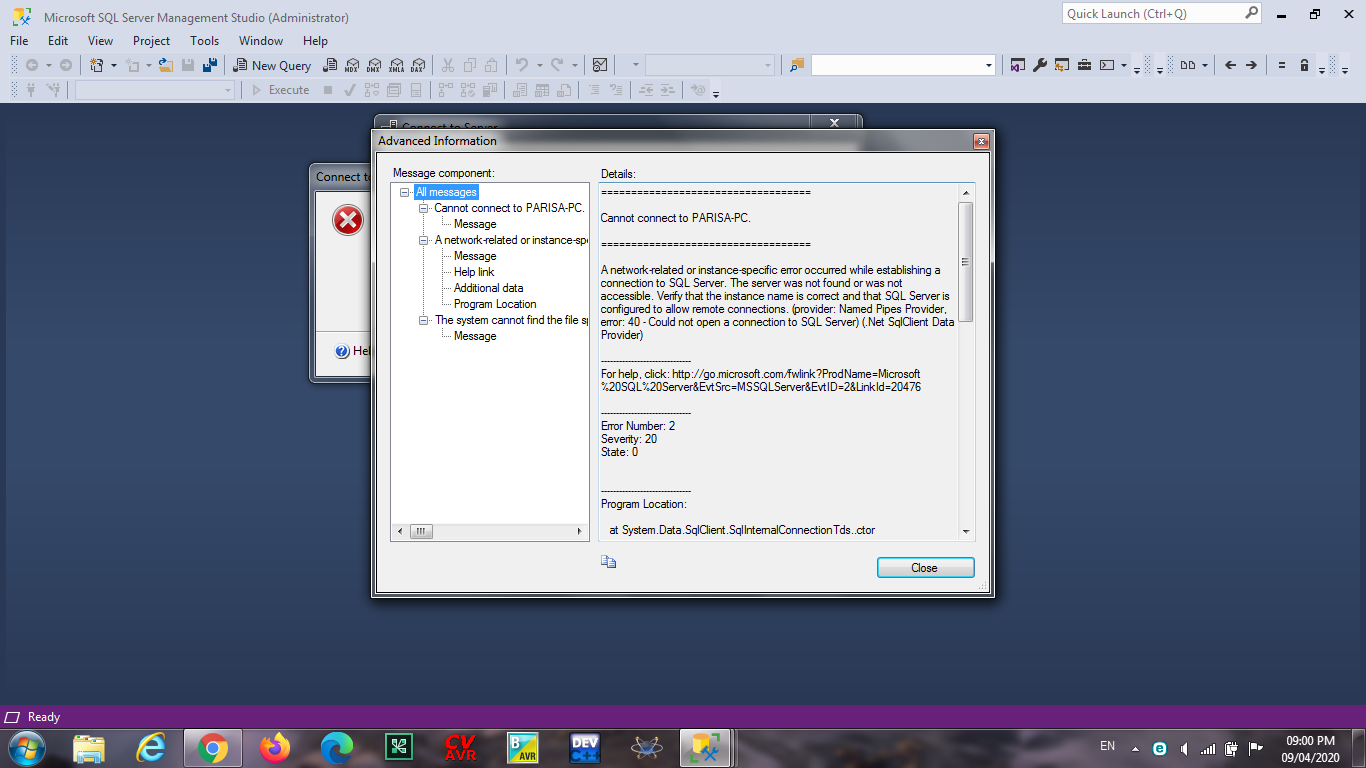1366x768 pixels.
Task: Open the Undo dropdown arrow
Action: point(539,65)
